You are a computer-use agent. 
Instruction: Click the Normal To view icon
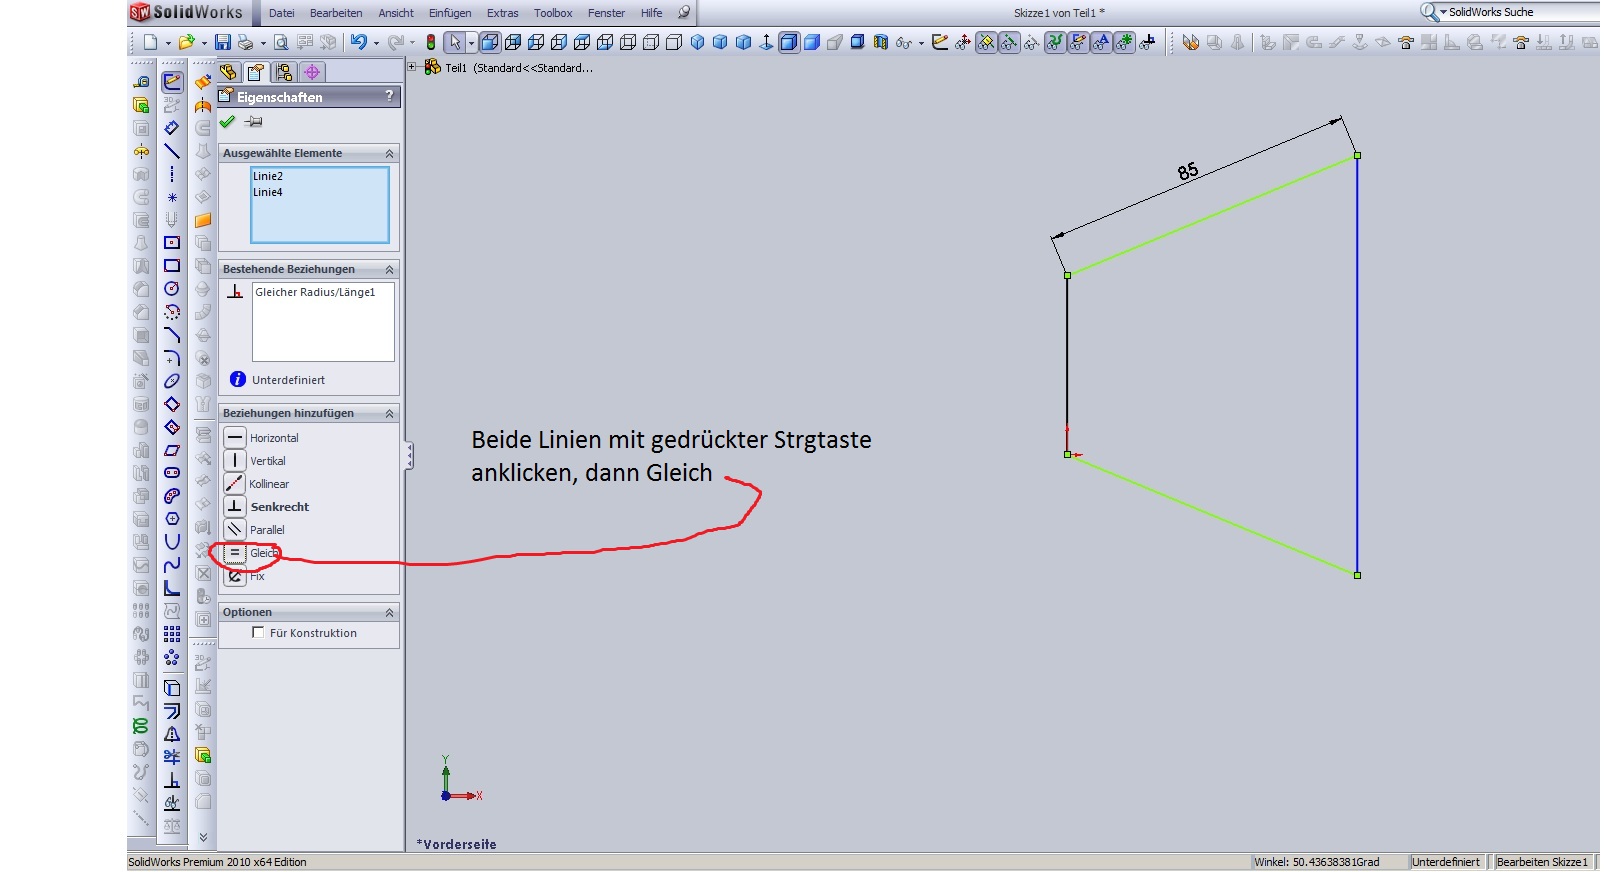coord(766,42)
